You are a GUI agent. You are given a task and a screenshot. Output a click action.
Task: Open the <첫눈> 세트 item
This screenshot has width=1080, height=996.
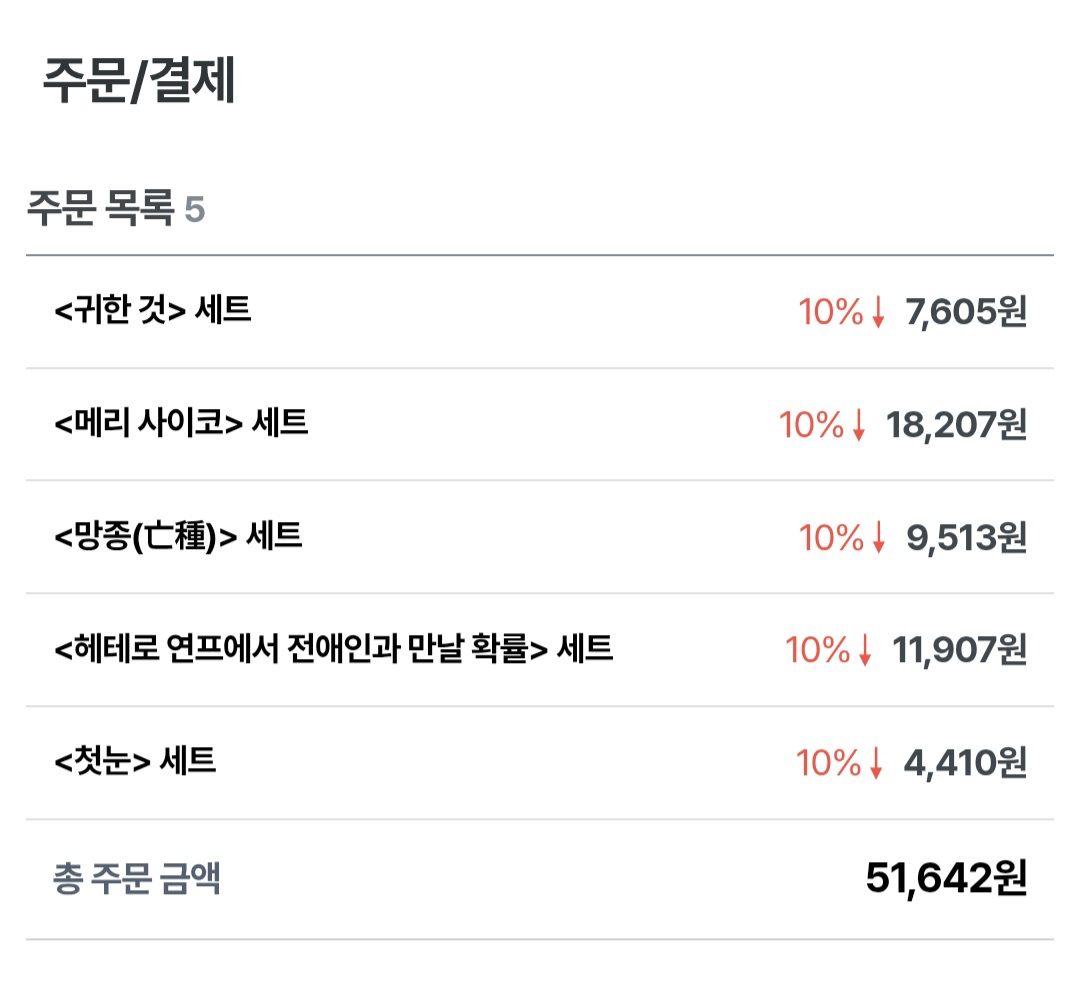coord(135,763)
